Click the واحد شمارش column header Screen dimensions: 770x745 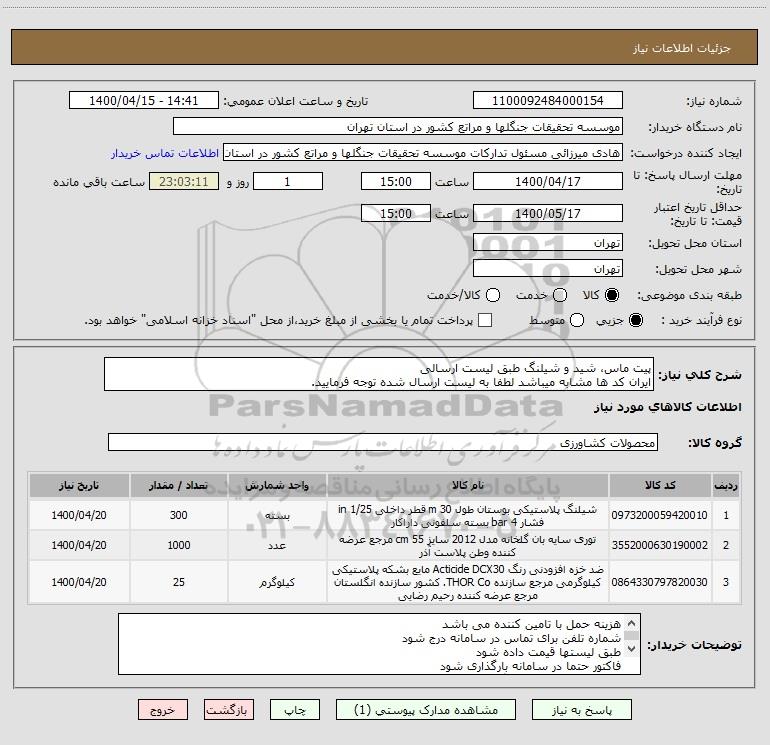277,485
